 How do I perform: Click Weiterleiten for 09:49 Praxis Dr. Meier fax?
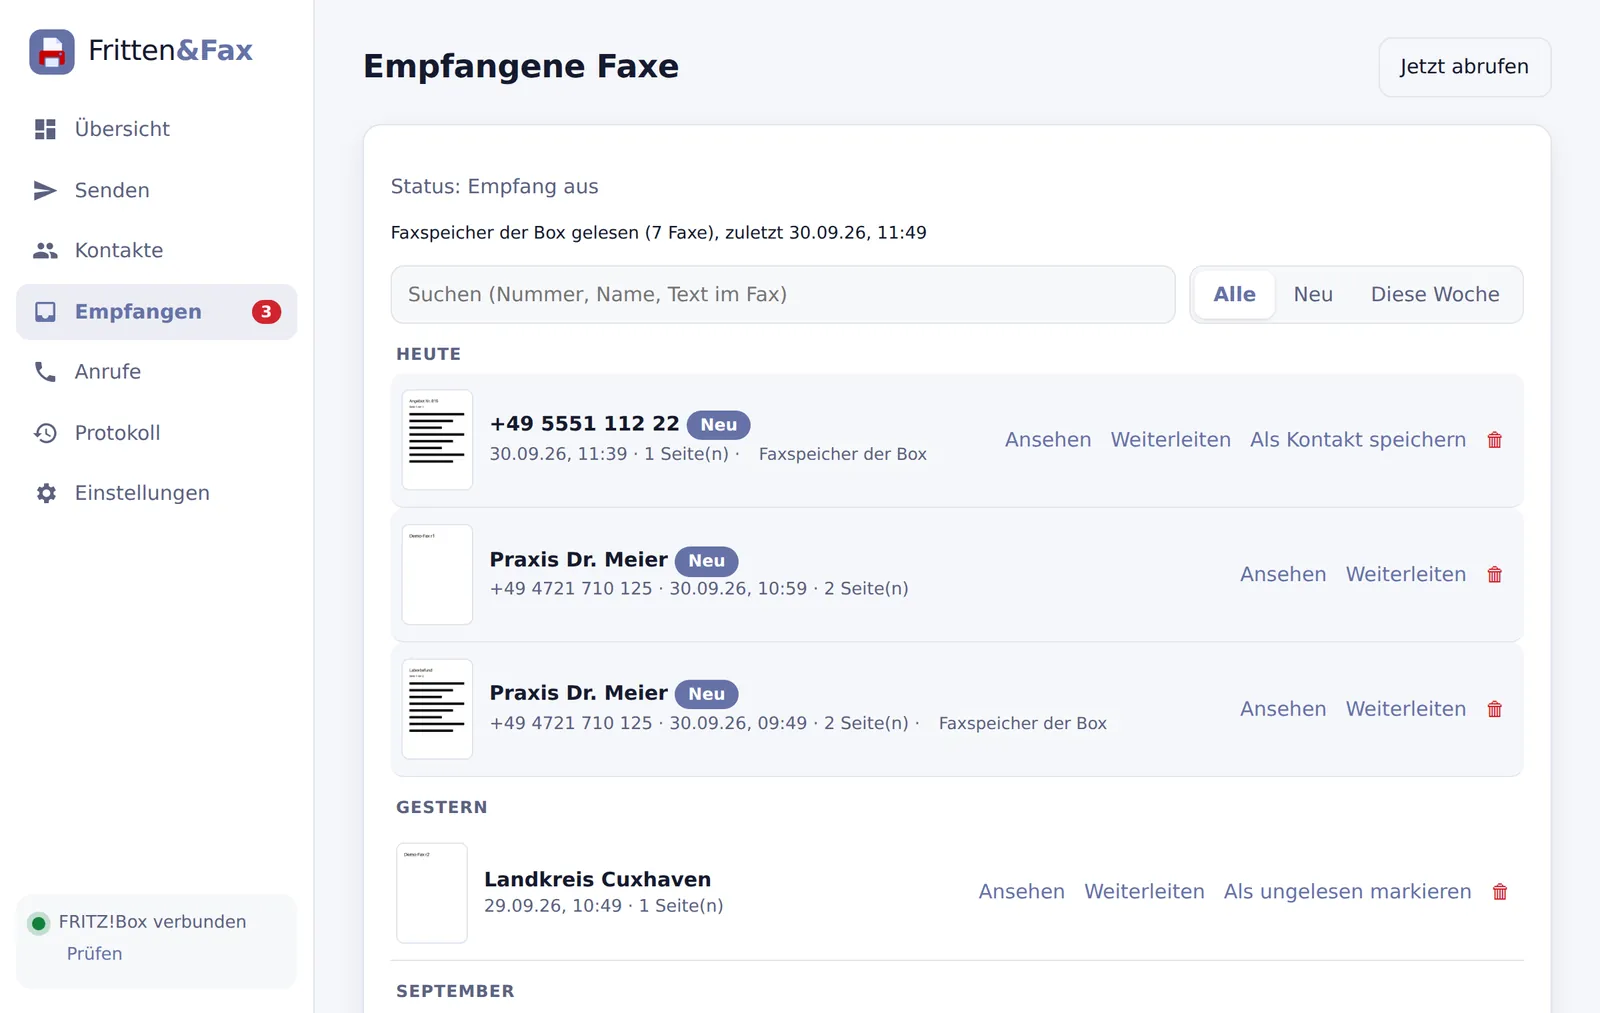pyautogui.click(x=1406, y=709)
